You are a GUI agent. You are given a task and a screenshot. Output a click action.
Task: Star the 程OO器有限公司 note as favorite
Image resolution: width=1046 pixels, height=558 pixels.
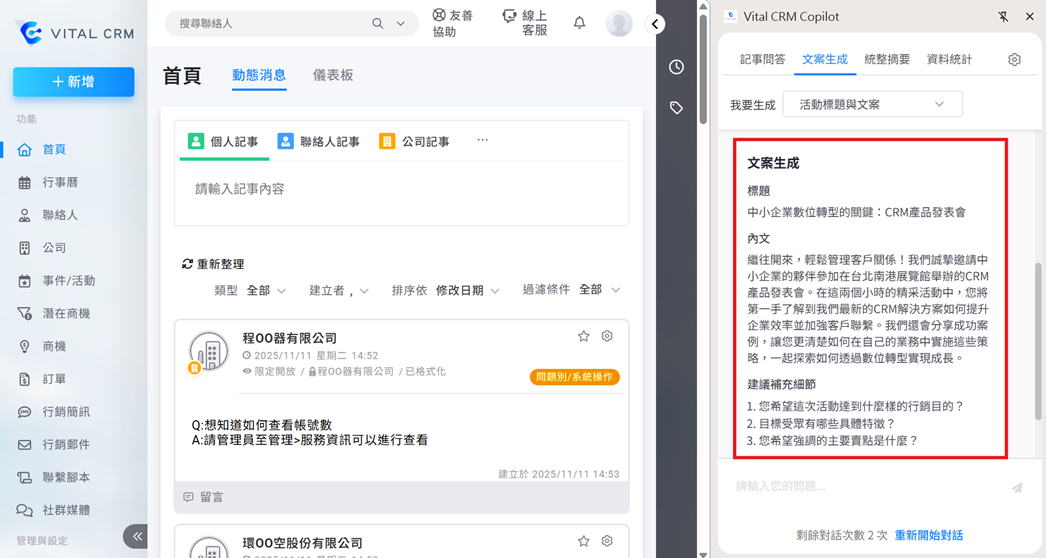(x=584, y=337)
